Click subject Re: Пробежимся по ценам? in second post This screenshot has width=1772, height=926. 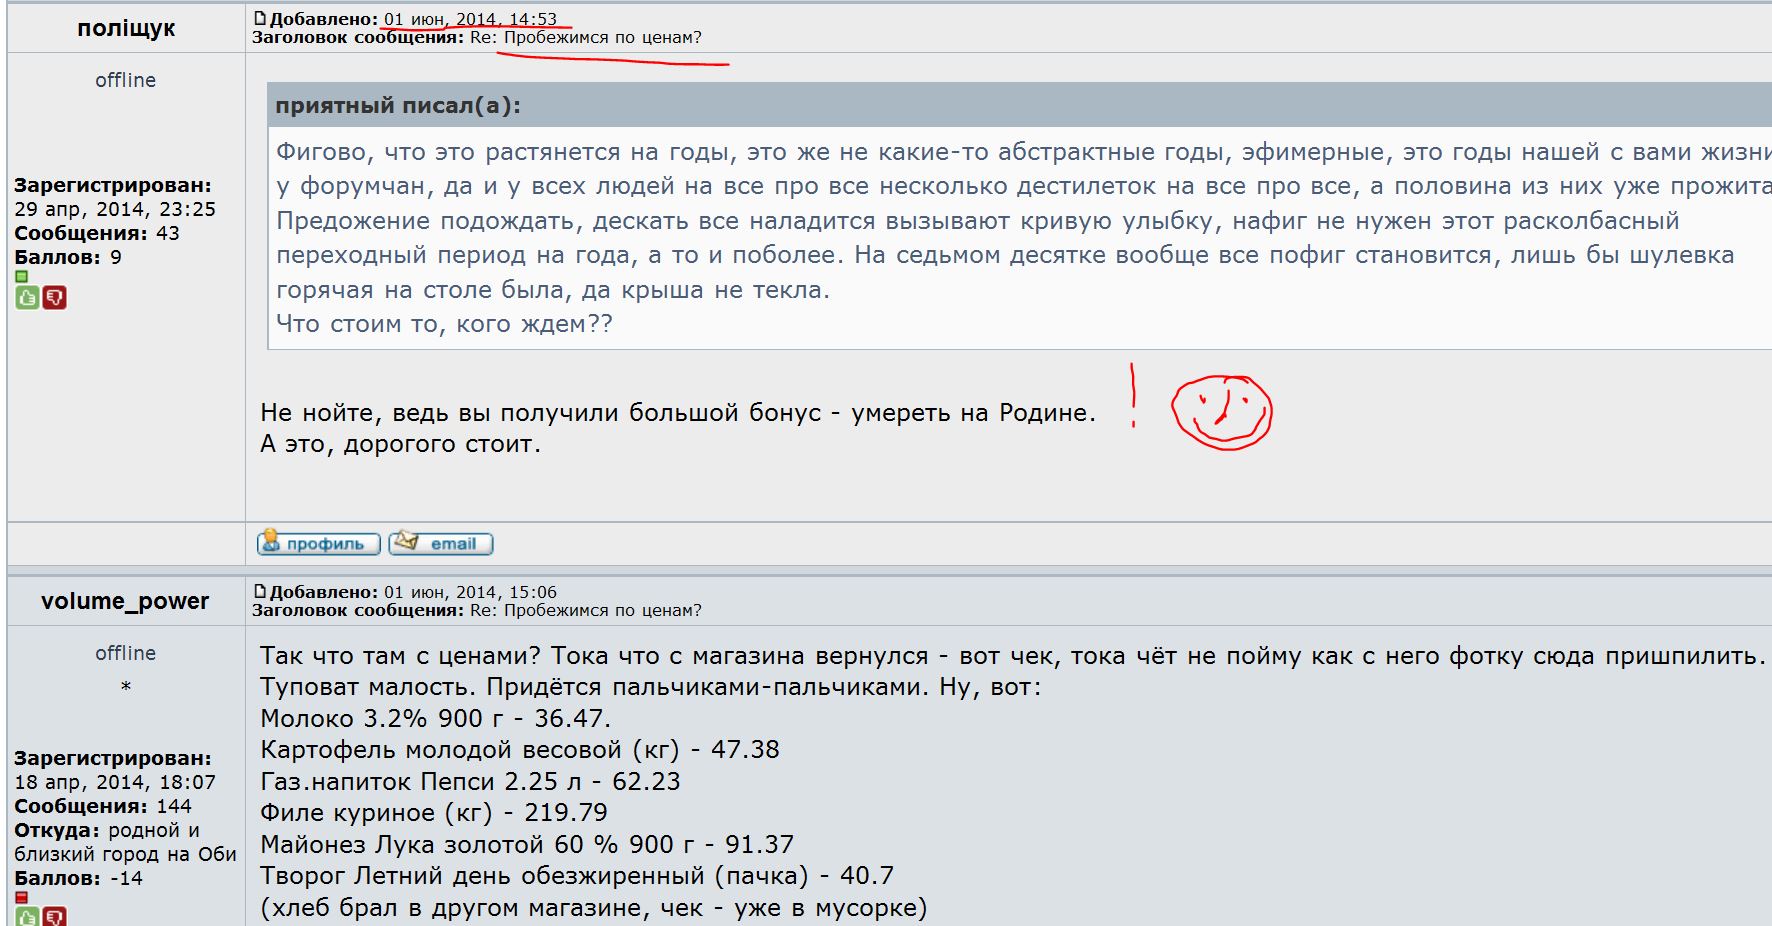(585, 610)
